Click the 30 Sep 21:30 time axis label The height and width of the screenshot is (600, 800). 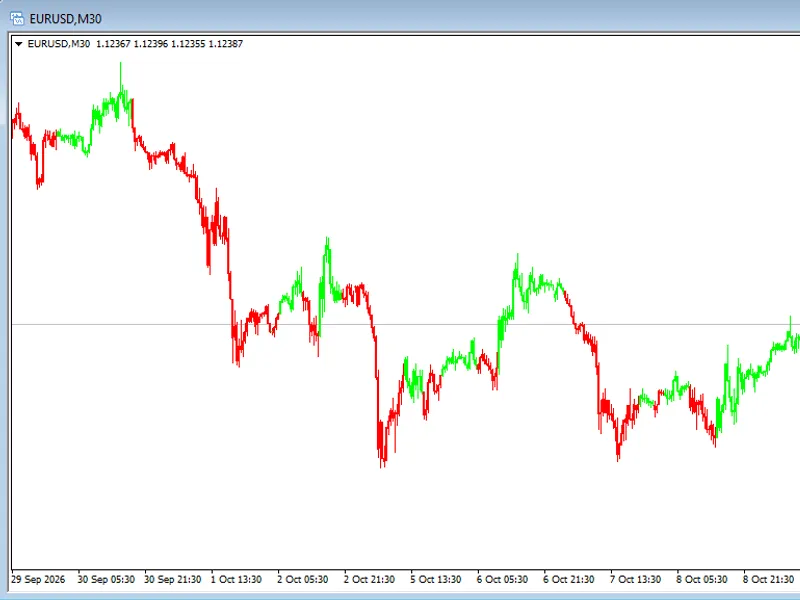pyautogui.click(x=173, y=580)
